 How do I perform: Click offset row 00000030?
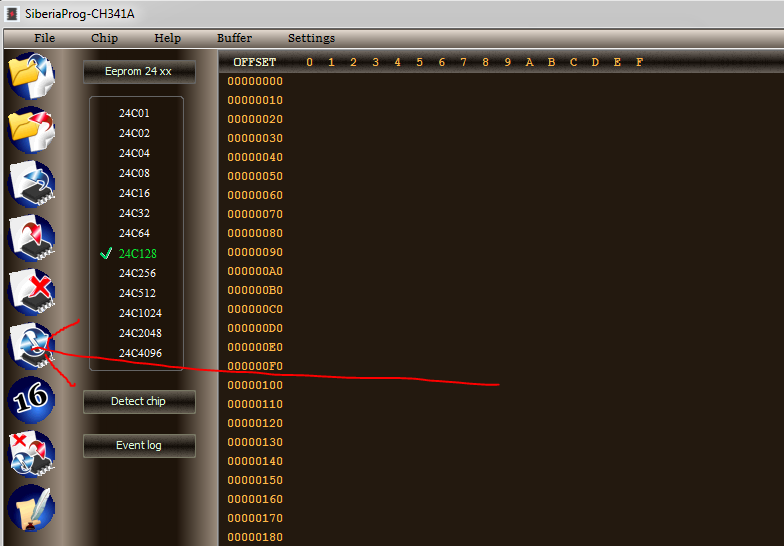[255, 138]
